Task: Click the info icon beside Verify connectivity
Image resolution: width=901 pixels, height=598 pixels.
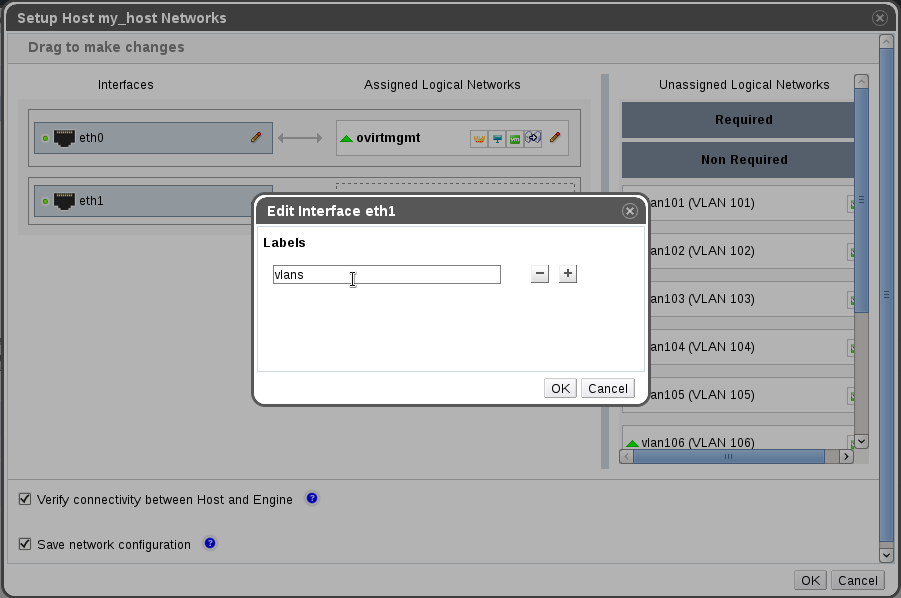Action: [312, 498]
